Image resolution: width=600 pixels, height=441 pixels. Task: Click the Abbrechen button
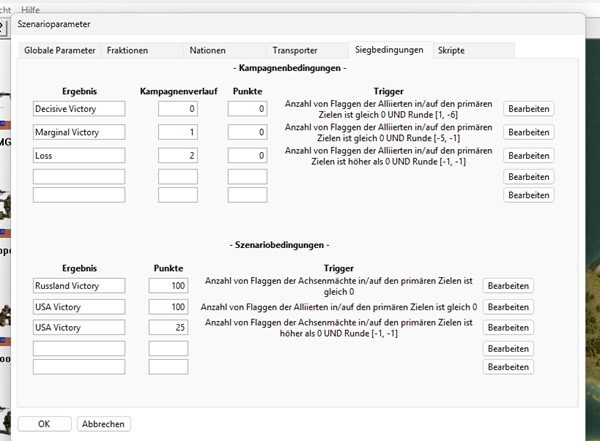pyautogui.click(x=104, y=424)
